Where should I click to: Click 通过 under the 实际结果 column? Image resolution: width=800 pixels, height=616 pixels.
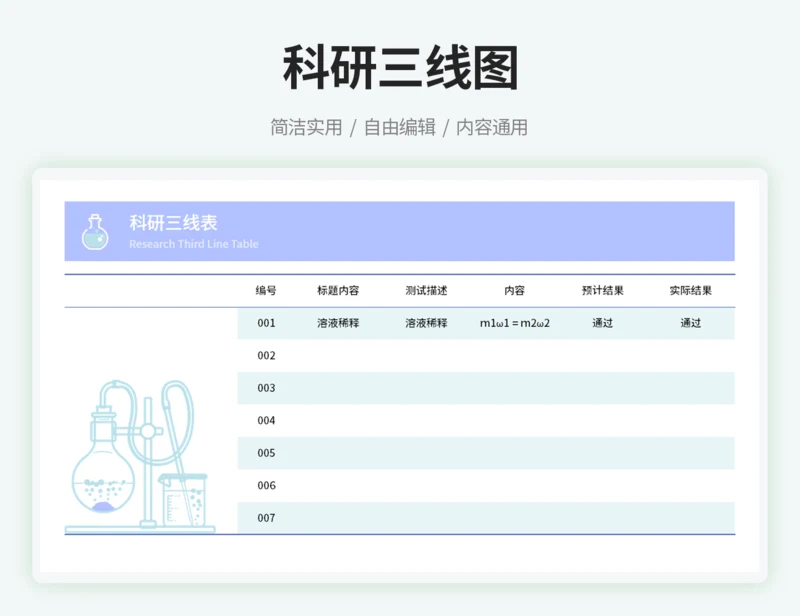tap(690, 323)
